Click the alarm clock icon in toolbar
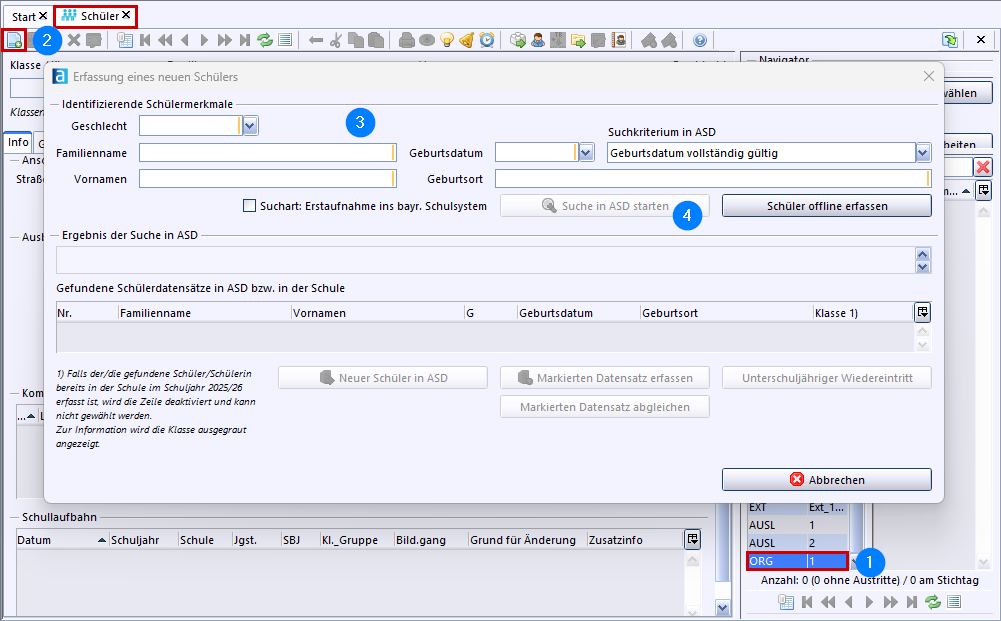The height and width of the screenshot is (621, 1001). pos(487,40)
